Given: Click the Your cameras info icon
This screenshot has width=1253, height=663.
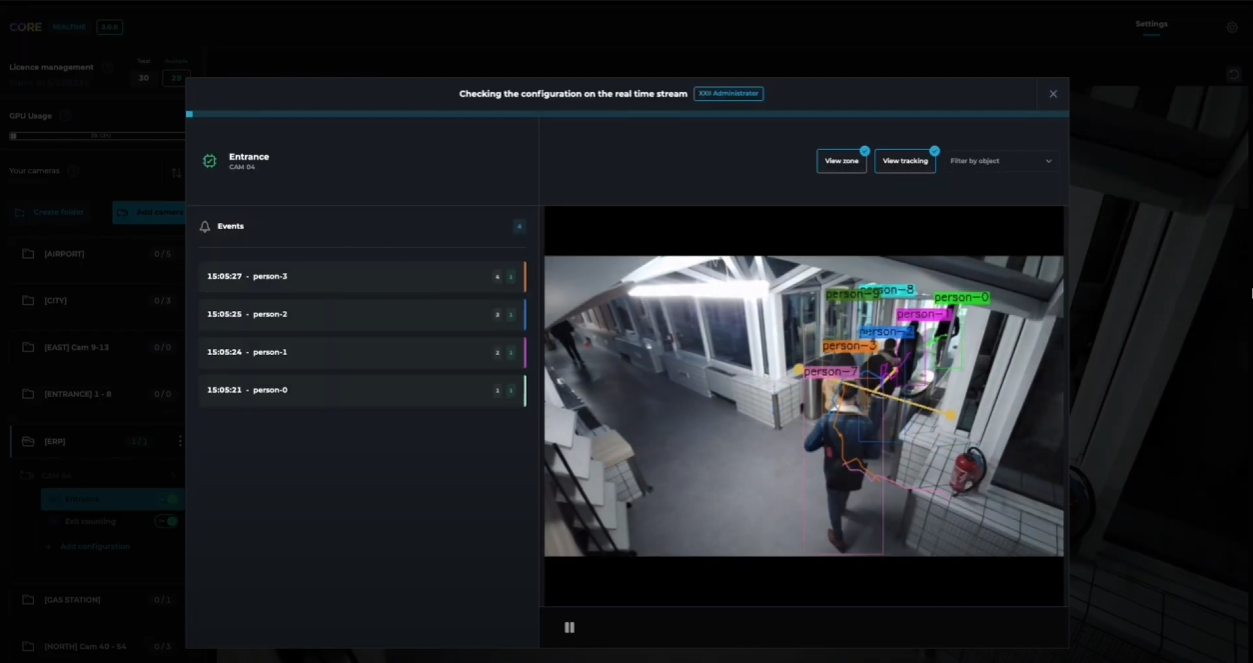Looking at the screenshot, I should (x=72, y=171).
